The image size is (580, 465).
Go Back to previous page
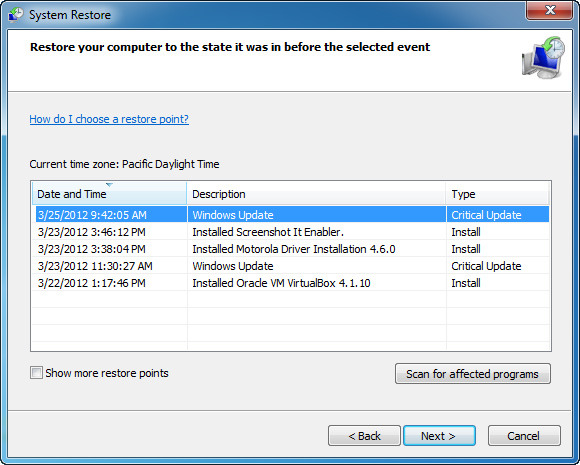pyautogui.click(x=364, y=435)
